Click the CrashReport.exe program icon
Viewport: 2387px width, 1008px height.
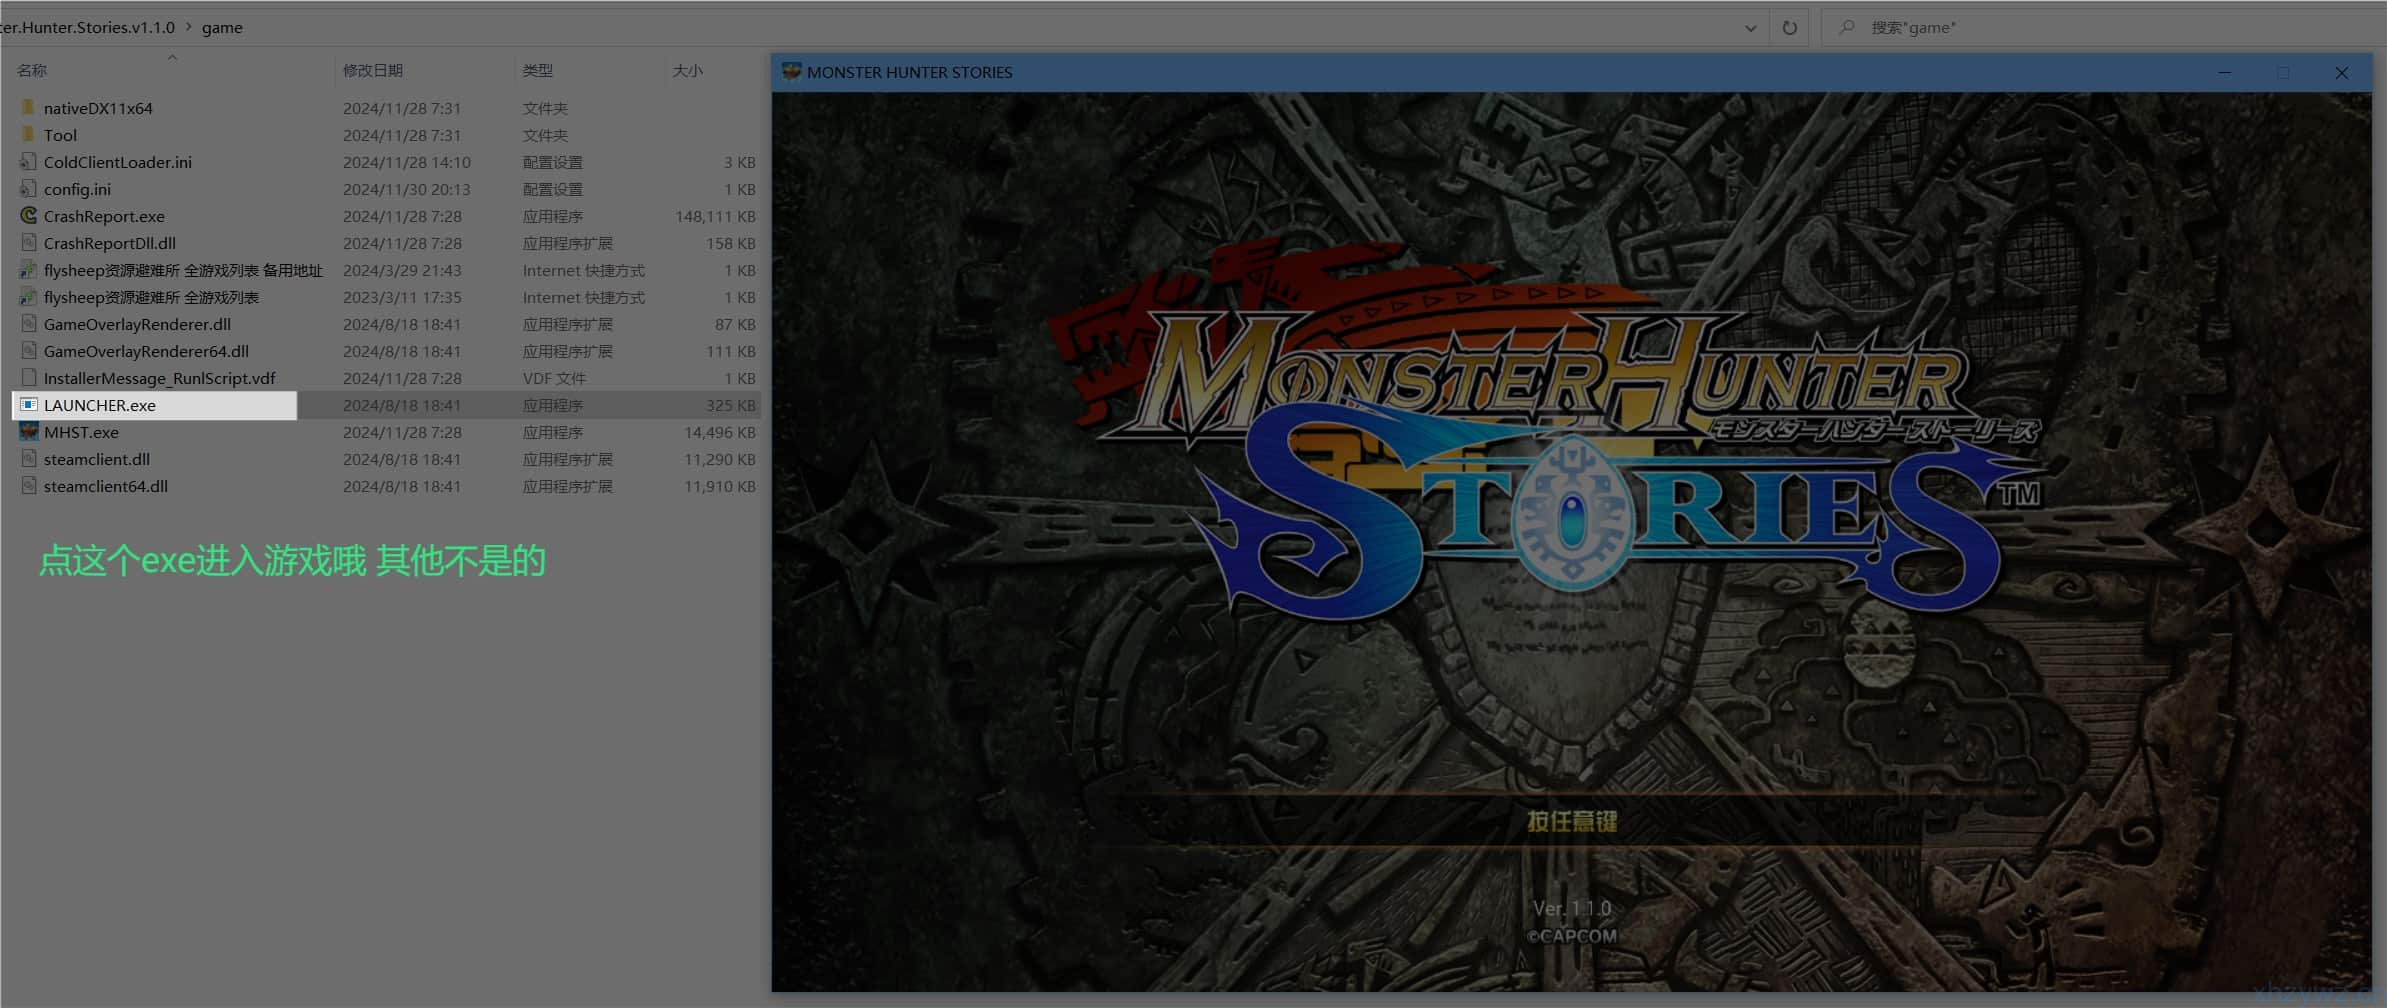pyautogui.click(x=28, y=216)
